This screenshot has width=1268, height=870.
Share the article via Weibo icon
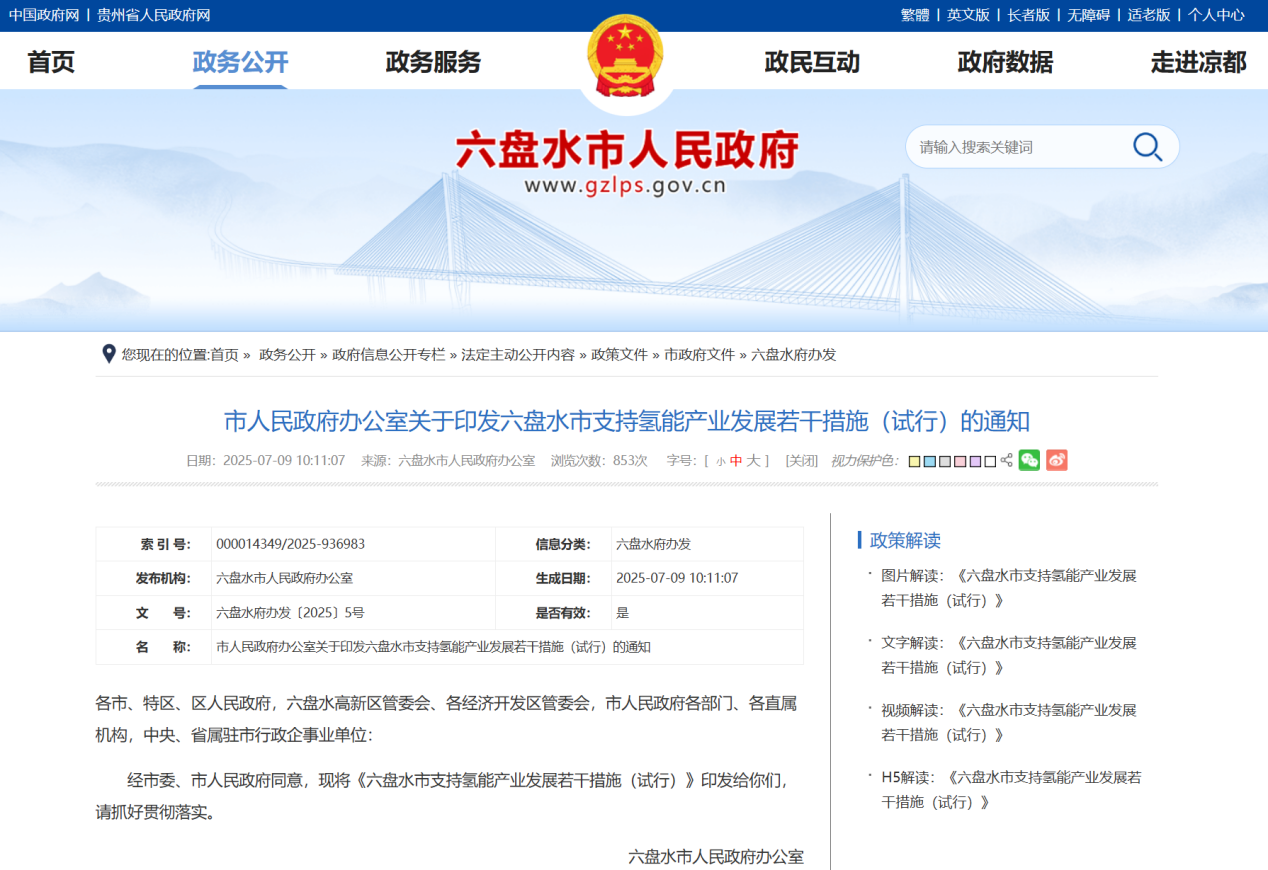(1057, 460)
